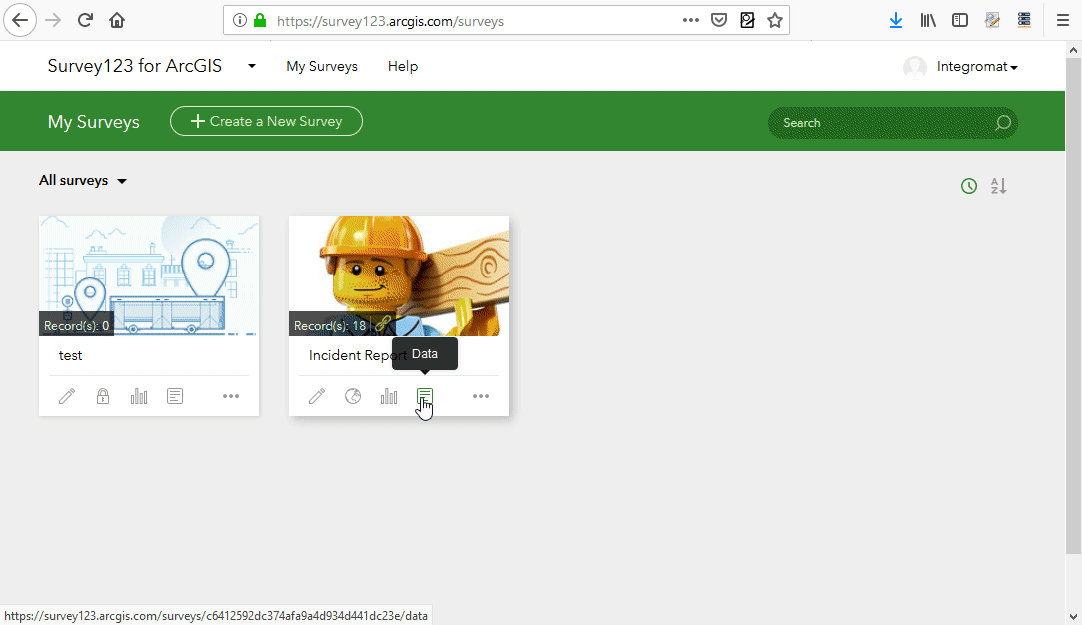The width and height of the screenshot is (1082, 625).
Task: Expand the Survey123 for ArcGIS dropdown arrow
Action: 252,66
